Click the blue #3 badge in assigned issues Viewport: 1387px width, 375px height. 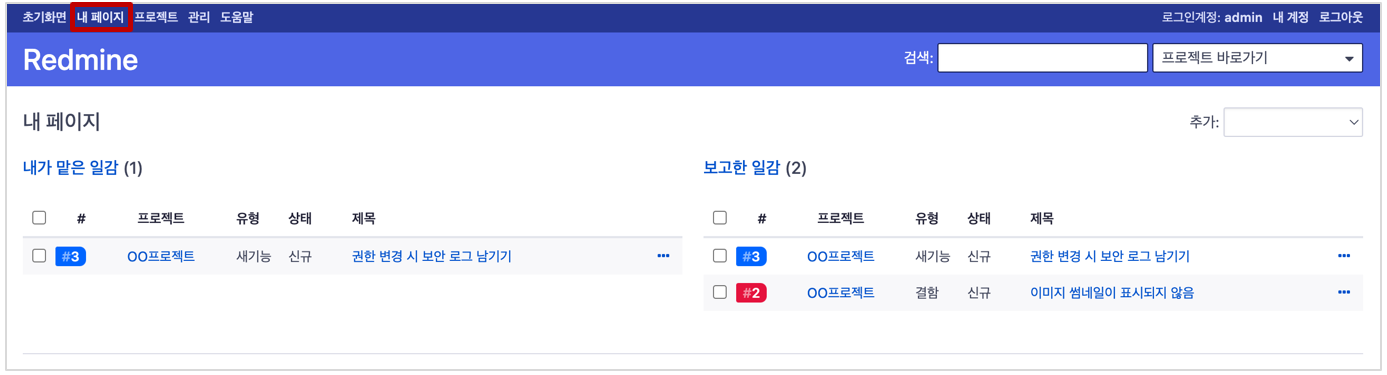click(x=70, y=256)
